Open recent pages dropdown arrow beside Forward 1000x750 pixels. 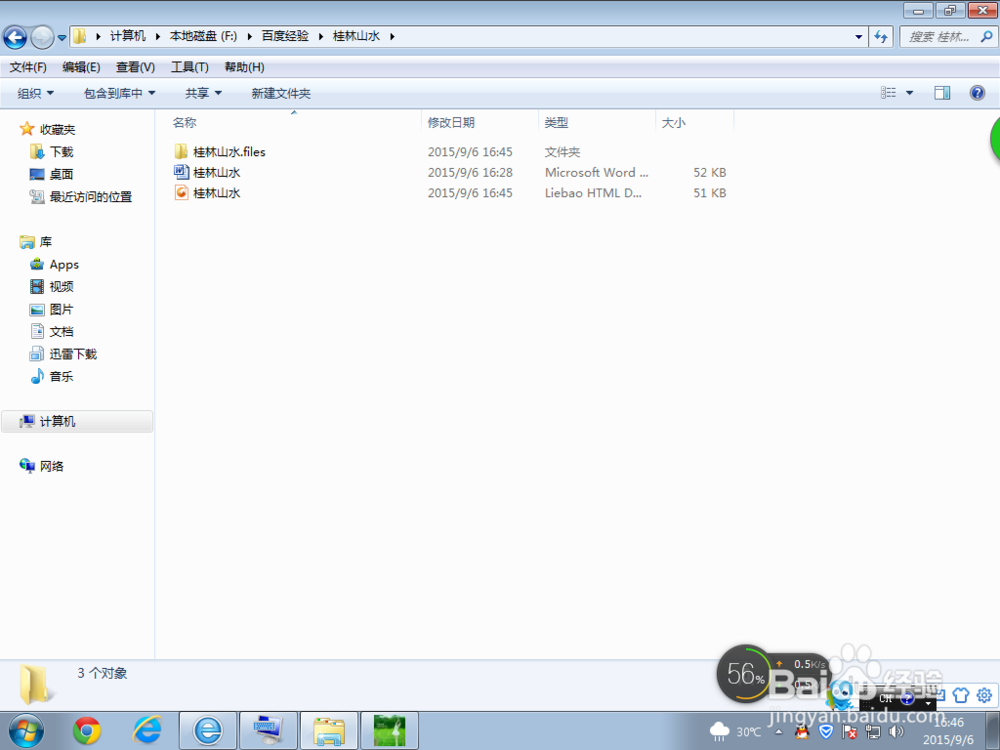click(62, 38)
